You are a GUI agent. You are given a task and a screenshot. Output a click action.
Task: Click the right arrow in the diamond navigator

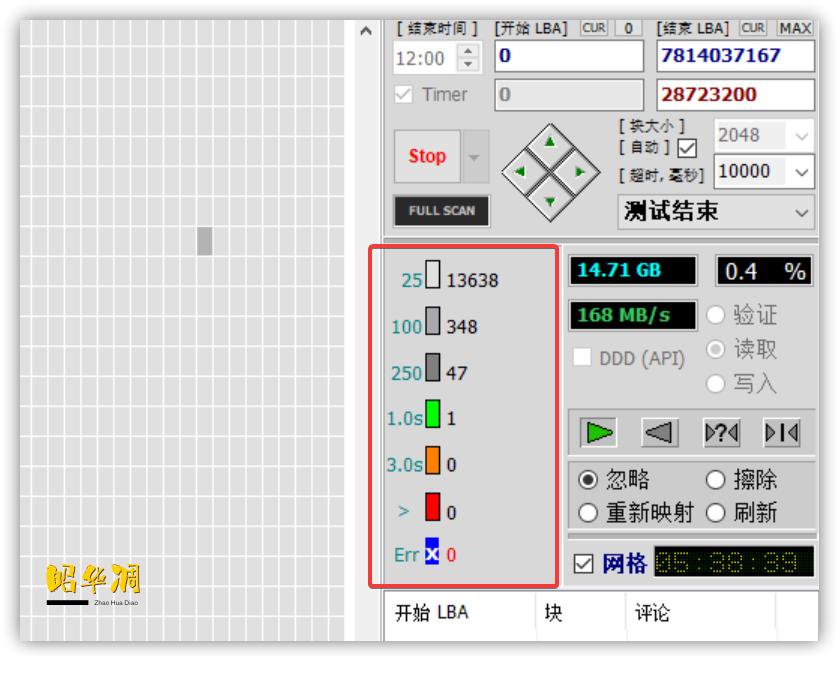coord(579,172)
